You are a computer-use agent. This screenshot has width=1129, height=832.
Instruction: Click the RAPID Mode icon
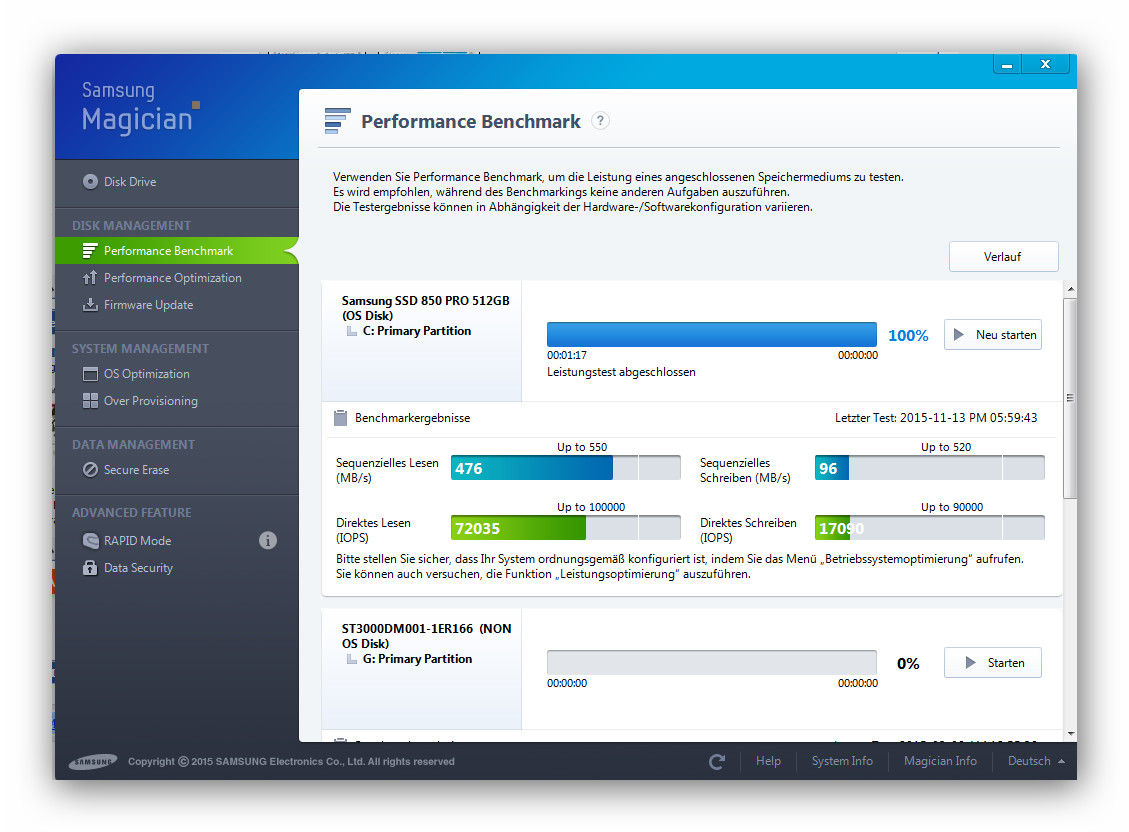90,541
